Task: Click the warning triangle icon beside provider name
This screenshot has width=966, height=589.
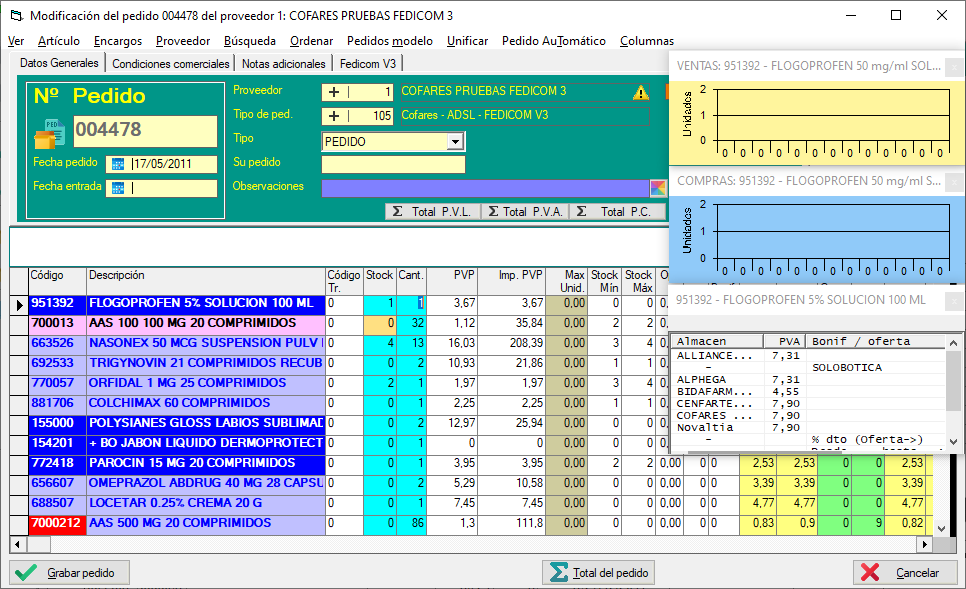Action: point(641,92)
